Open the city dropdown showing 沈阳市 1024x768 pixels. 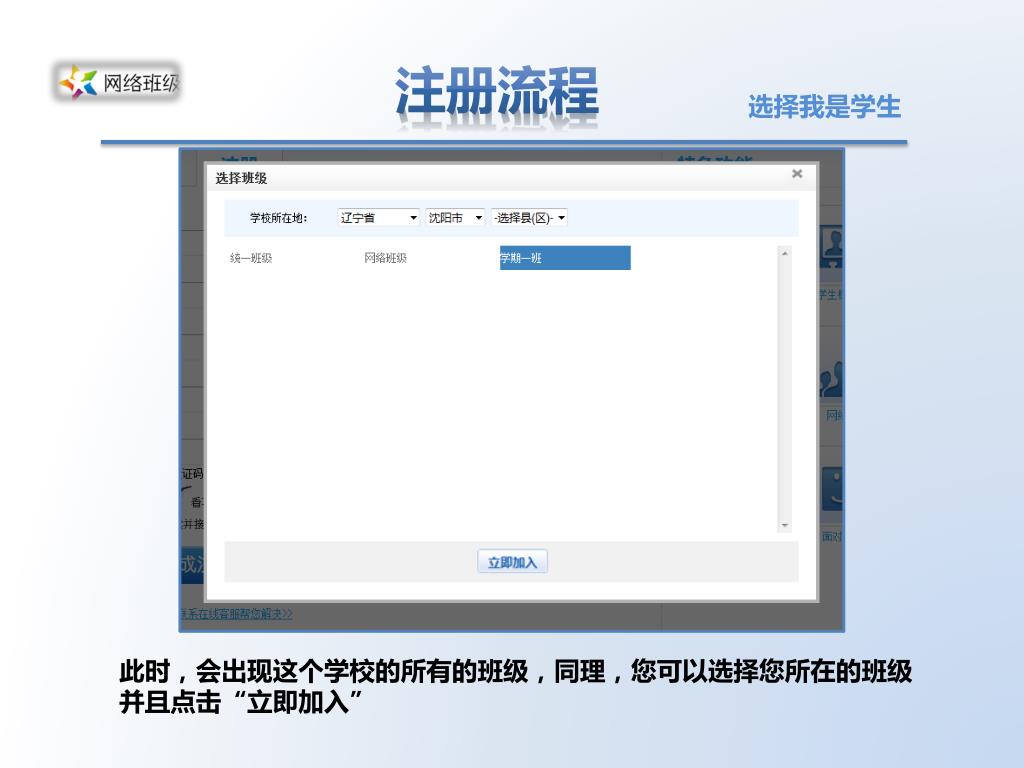click(455, 218)
